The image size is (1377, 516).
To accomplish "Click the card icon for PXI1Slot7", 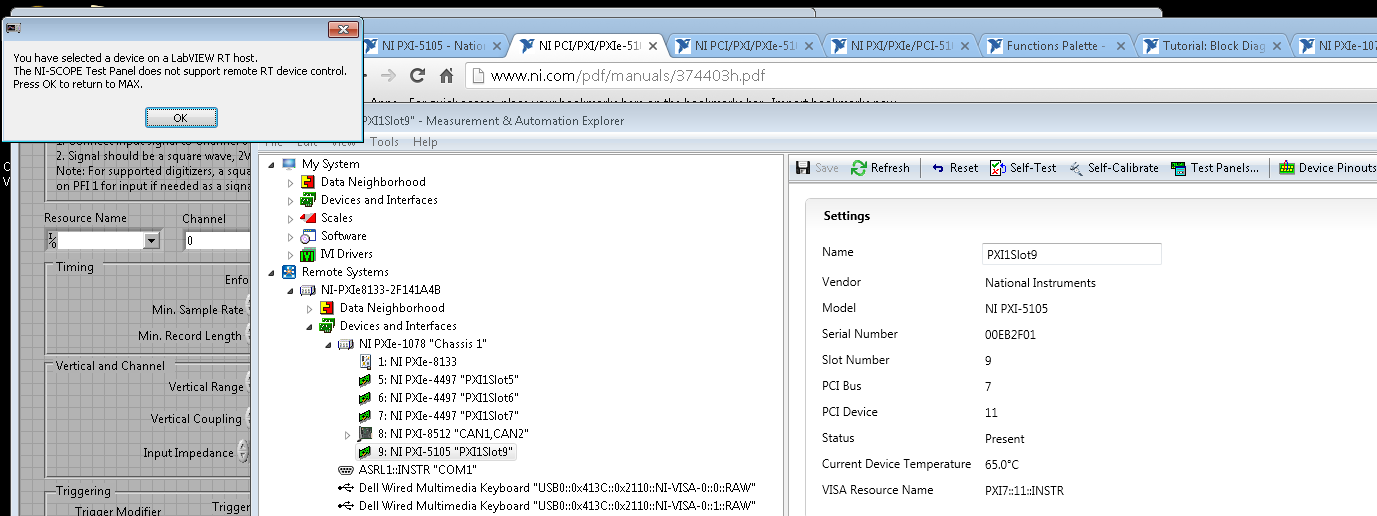I will tap(366, 416).
